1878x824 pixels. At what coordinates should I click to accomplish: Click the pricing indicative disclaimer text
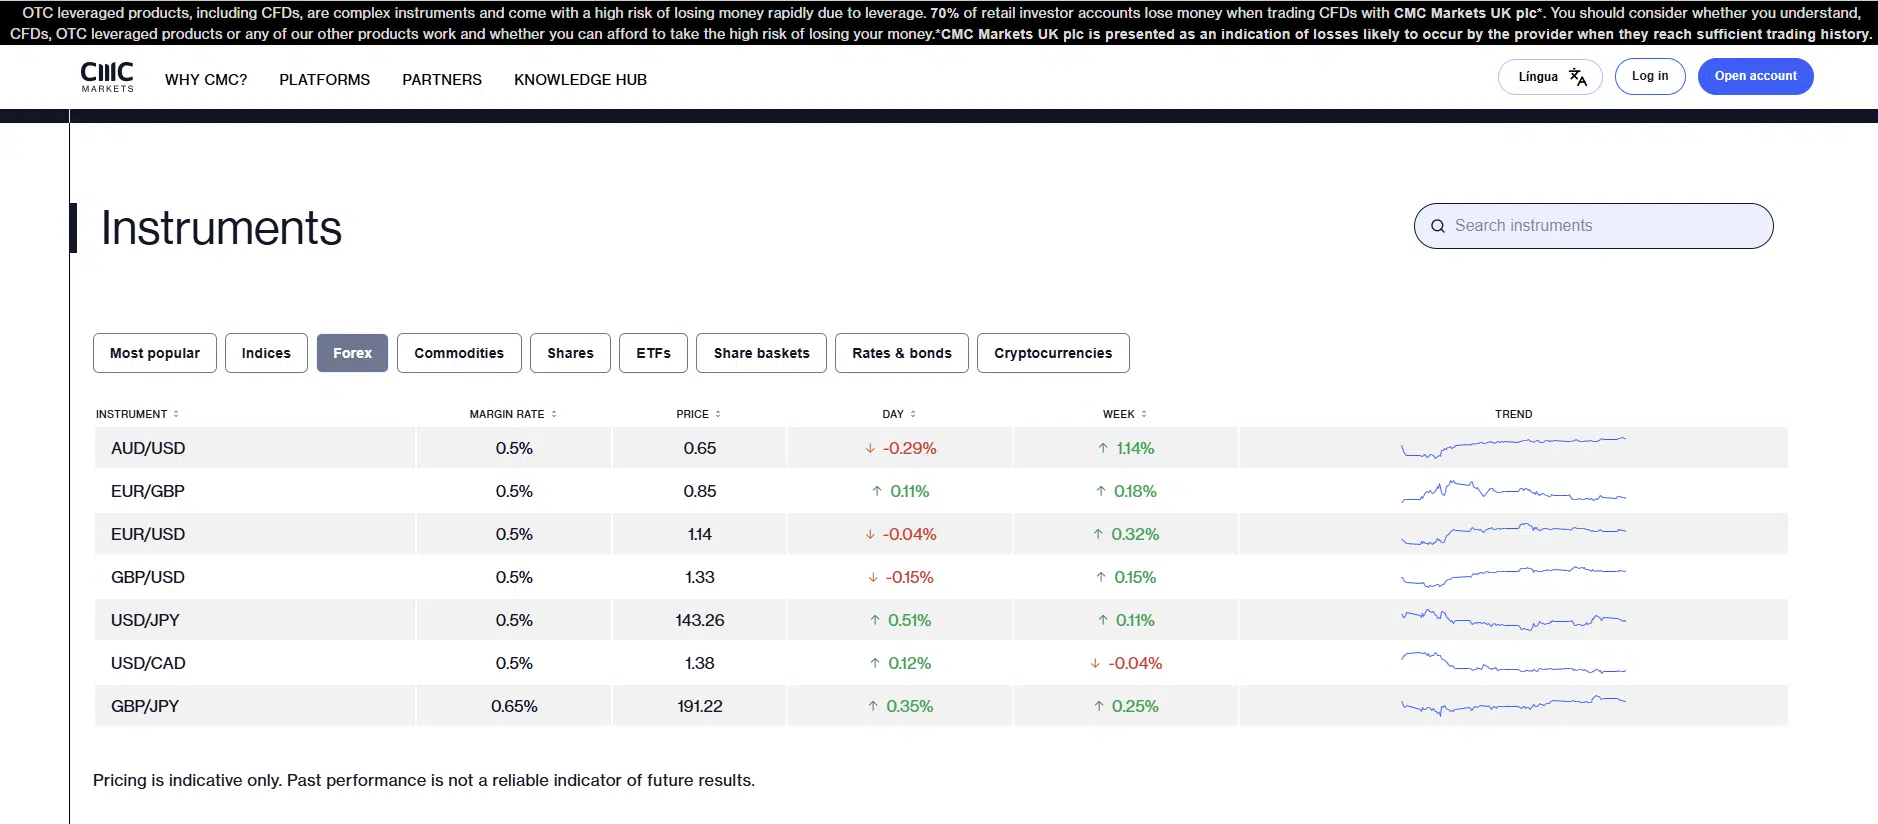point(424,780)
